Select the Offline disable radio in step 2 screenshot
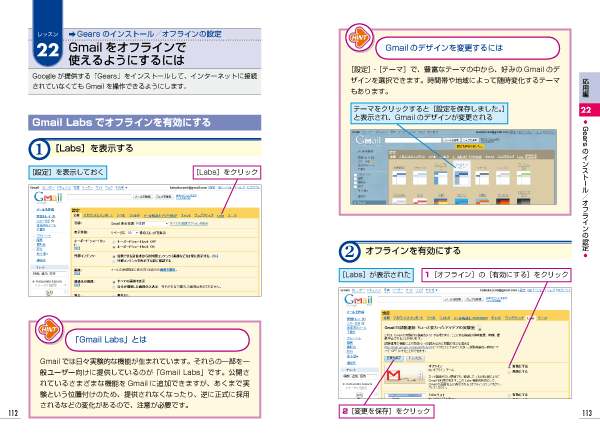This screenshot has width=600, height=447. click(x=509, y=372)
